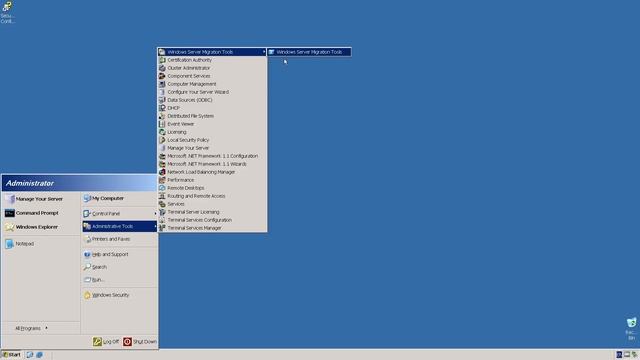Expand the Control Panel submenu arrow
Image resolution: width=640 pixels, height=360 pixels.
tap(155, 213)
